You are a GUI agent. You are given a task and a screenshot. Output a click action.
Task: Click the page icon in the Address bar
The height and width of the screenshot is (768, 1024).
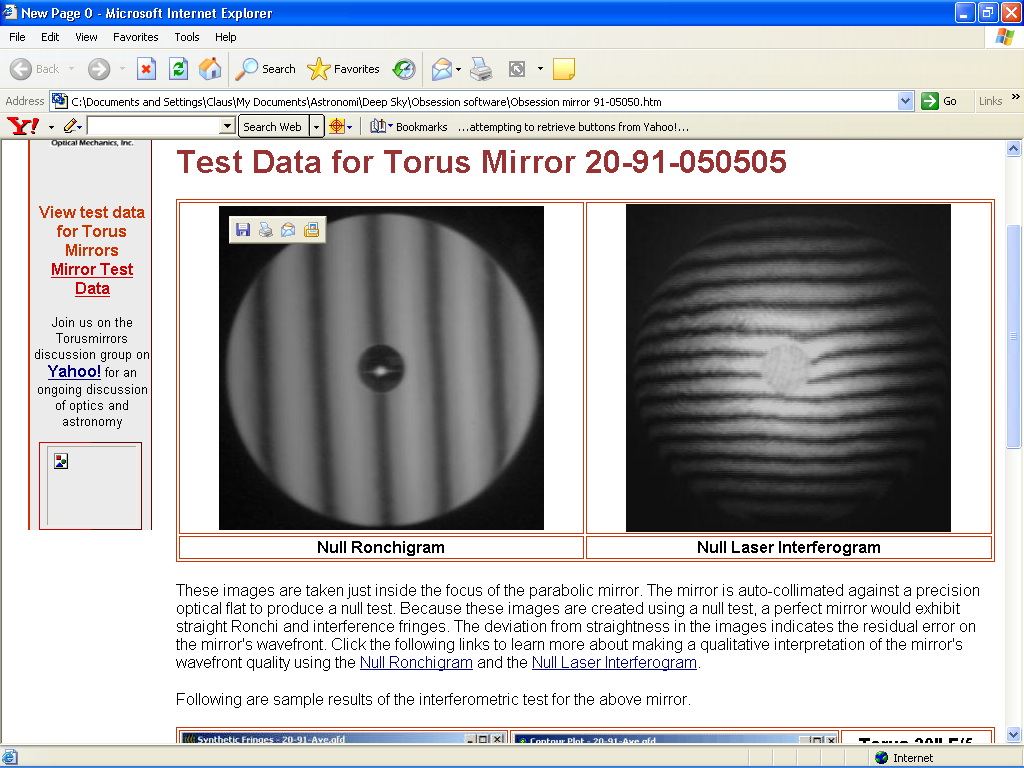(x=59, y=101)
